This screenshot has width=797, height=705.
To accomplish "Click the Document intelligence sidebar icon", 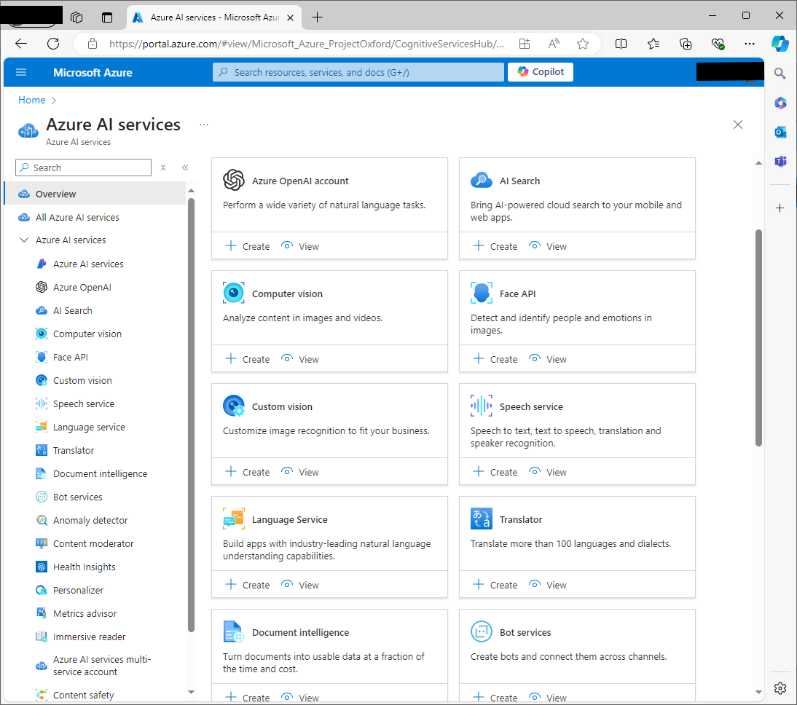I will click(41, 474).
